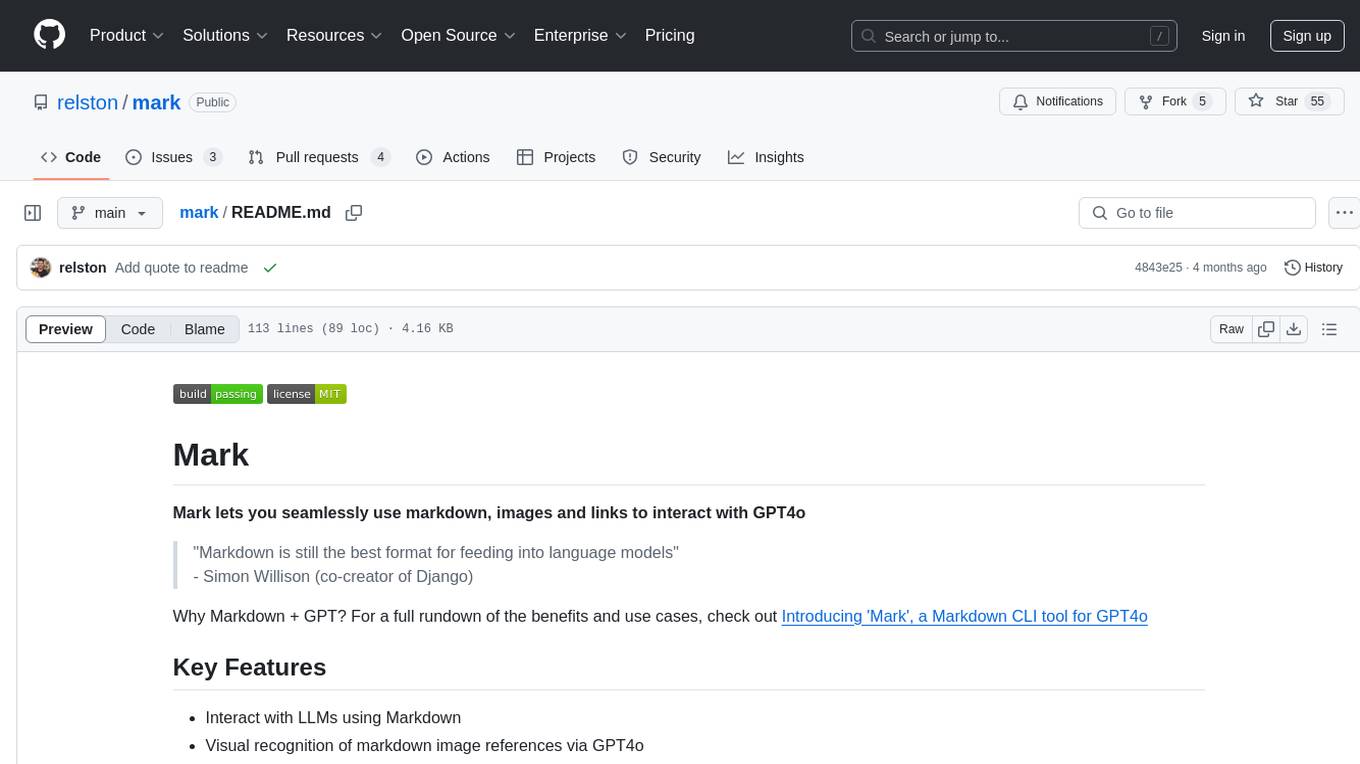Image resolution: width=1360 pixels, height=764 pixels.
Task: Switch to Code view of README
Action: click(138, 329)
